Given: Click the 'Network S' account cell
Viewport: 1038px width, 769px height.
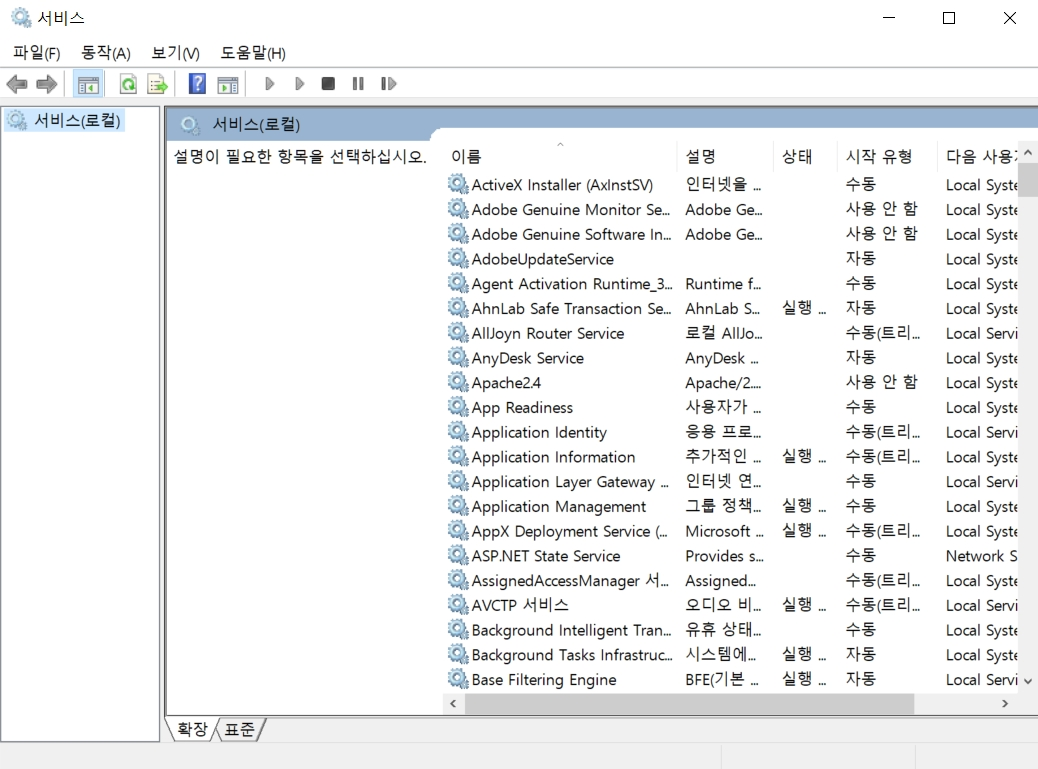Looking at the screenshot, I should [x=981, y=556].
